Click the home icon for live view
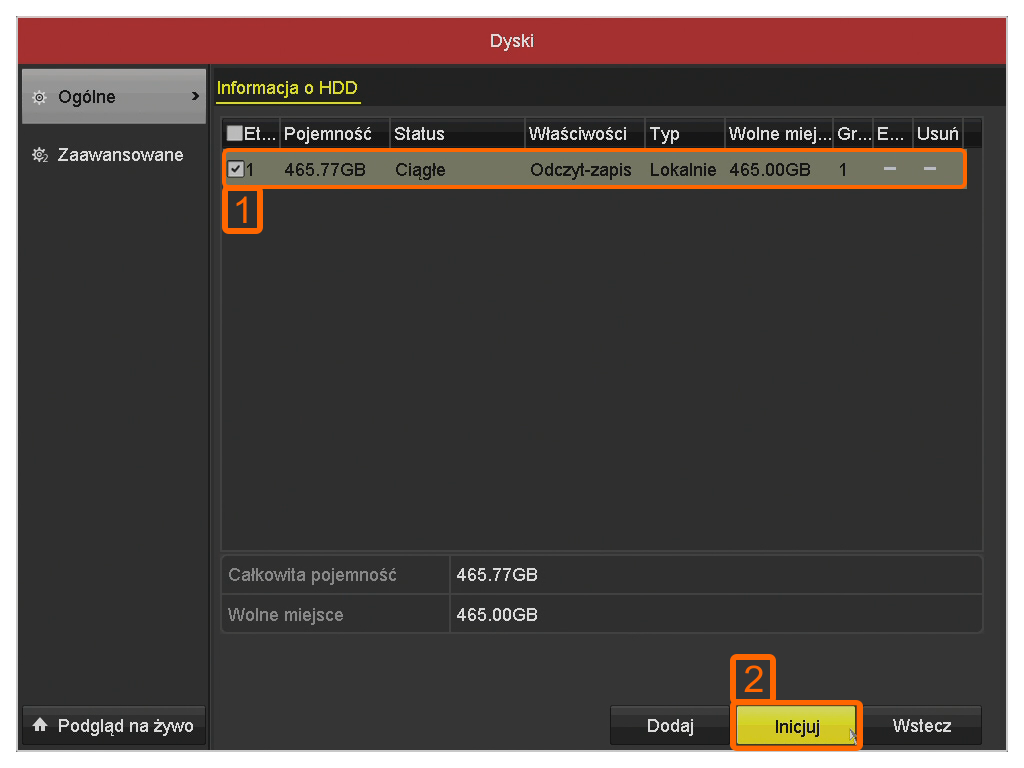The height and width of the screenshot is (768, 1024). pos(39,726)
